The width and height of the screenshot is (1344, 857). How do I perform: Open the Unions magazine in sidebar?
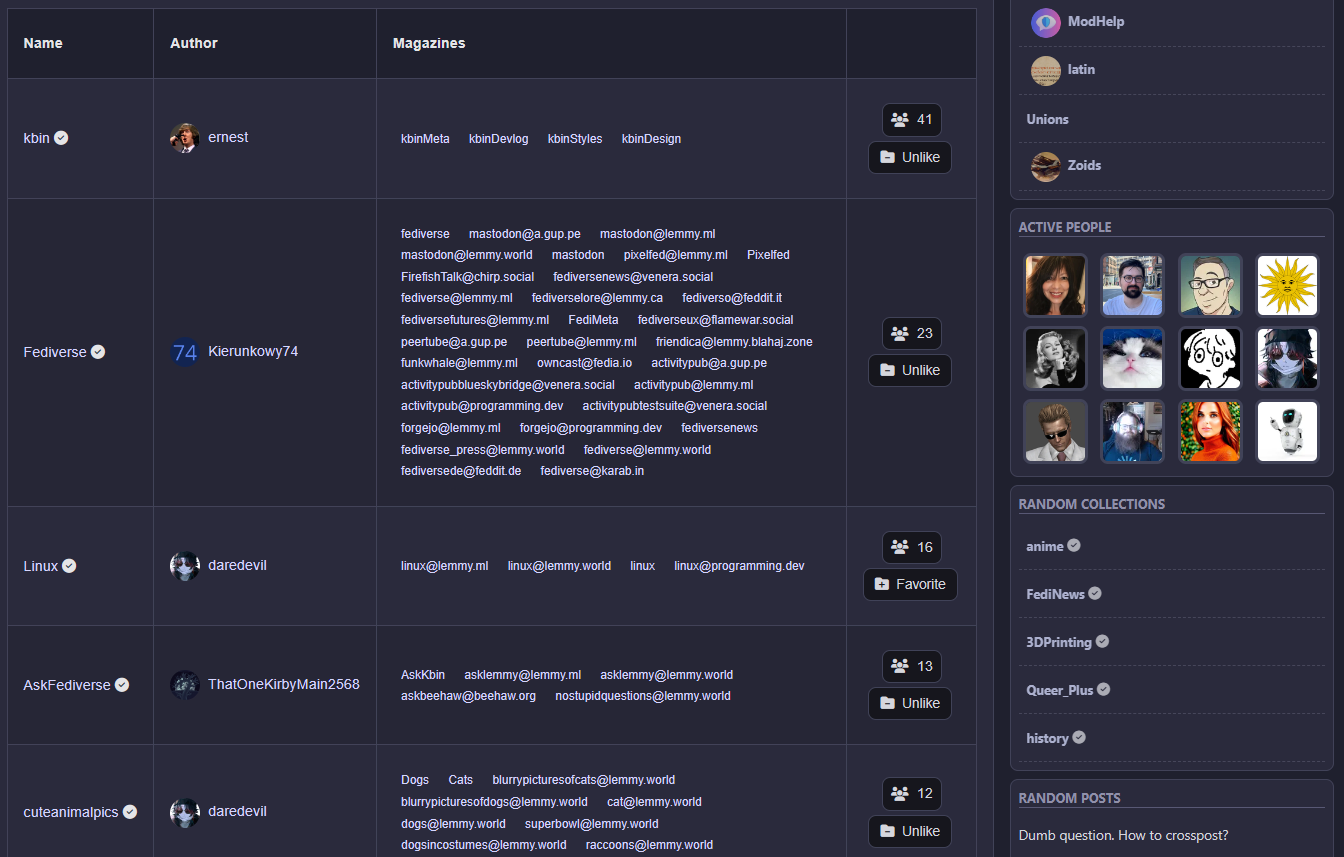click(x=1047, y=119)
